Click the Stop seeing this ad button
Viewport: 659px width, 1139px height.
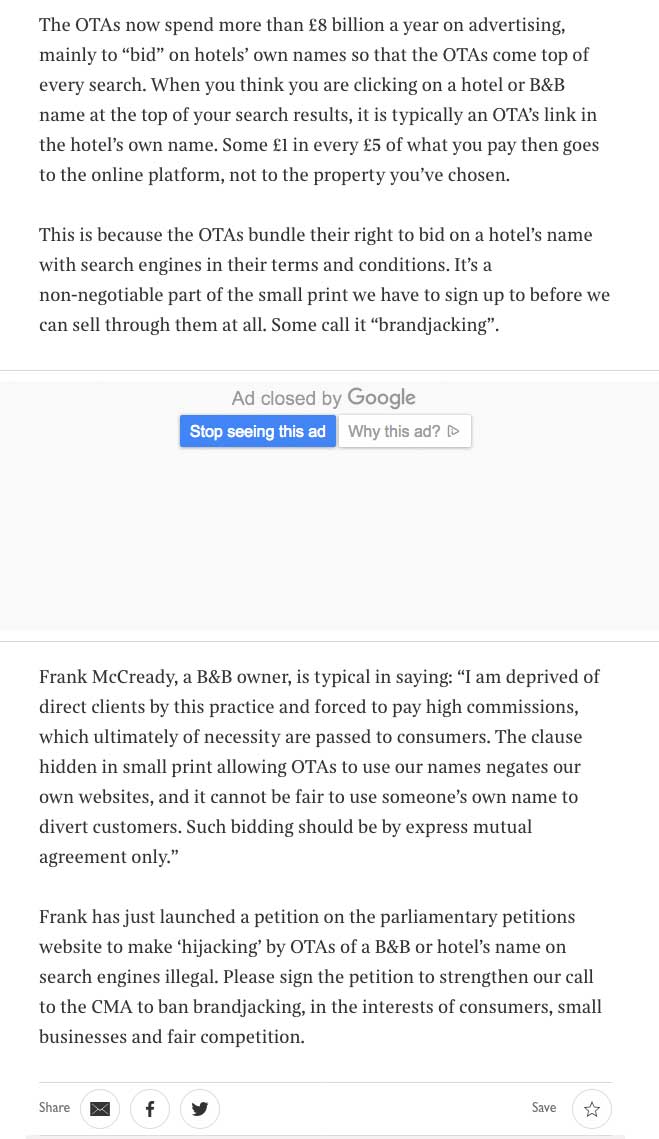coord(258,431)
